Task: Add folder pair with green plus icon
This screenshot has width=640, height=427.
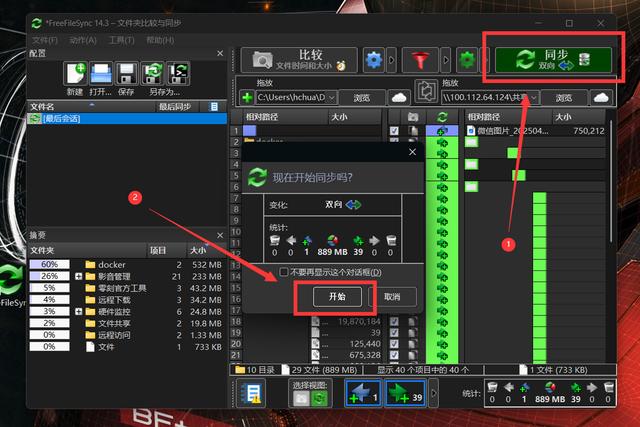Action: [x=247, y=98]
